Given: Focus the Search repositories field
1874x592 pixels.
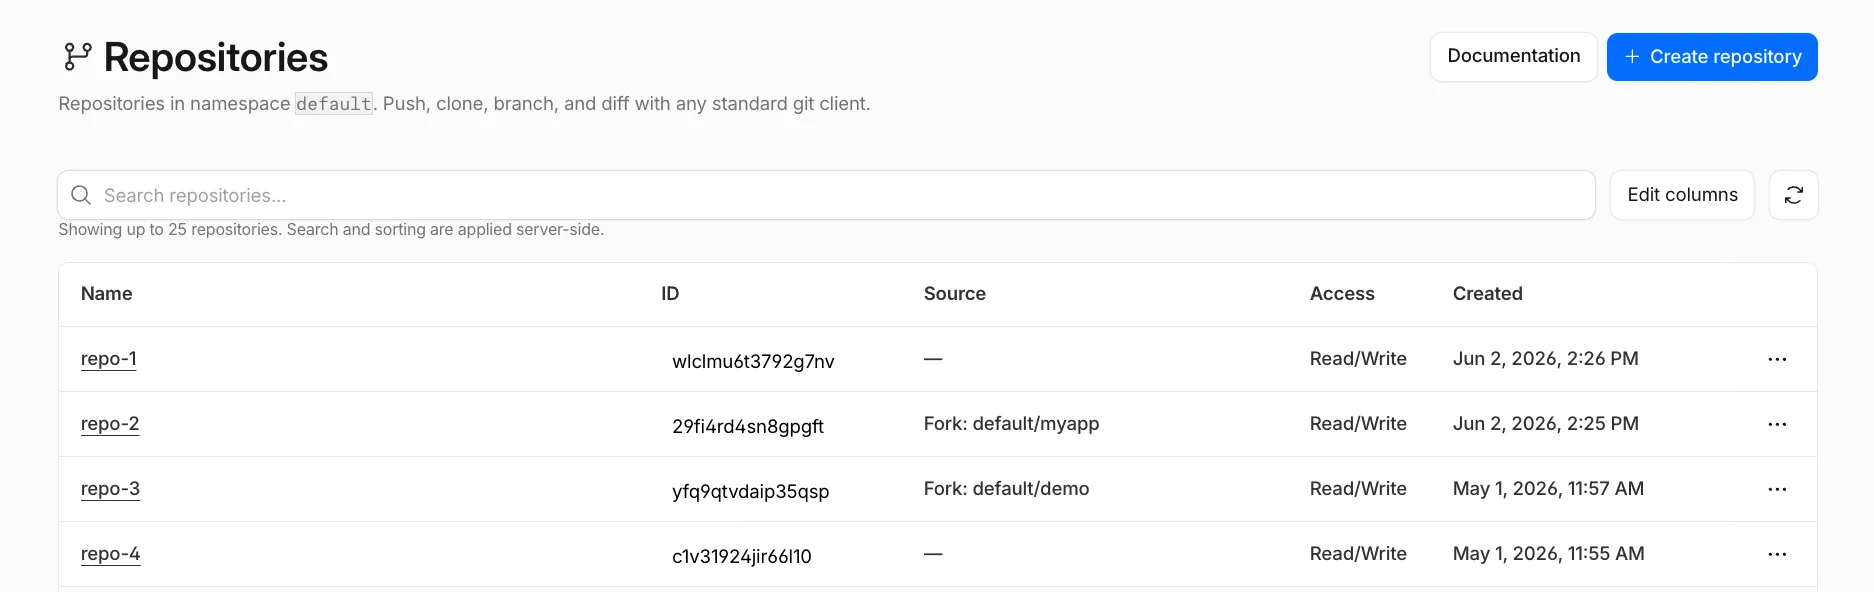Looking at the screenshot, I should coord(826,195).
